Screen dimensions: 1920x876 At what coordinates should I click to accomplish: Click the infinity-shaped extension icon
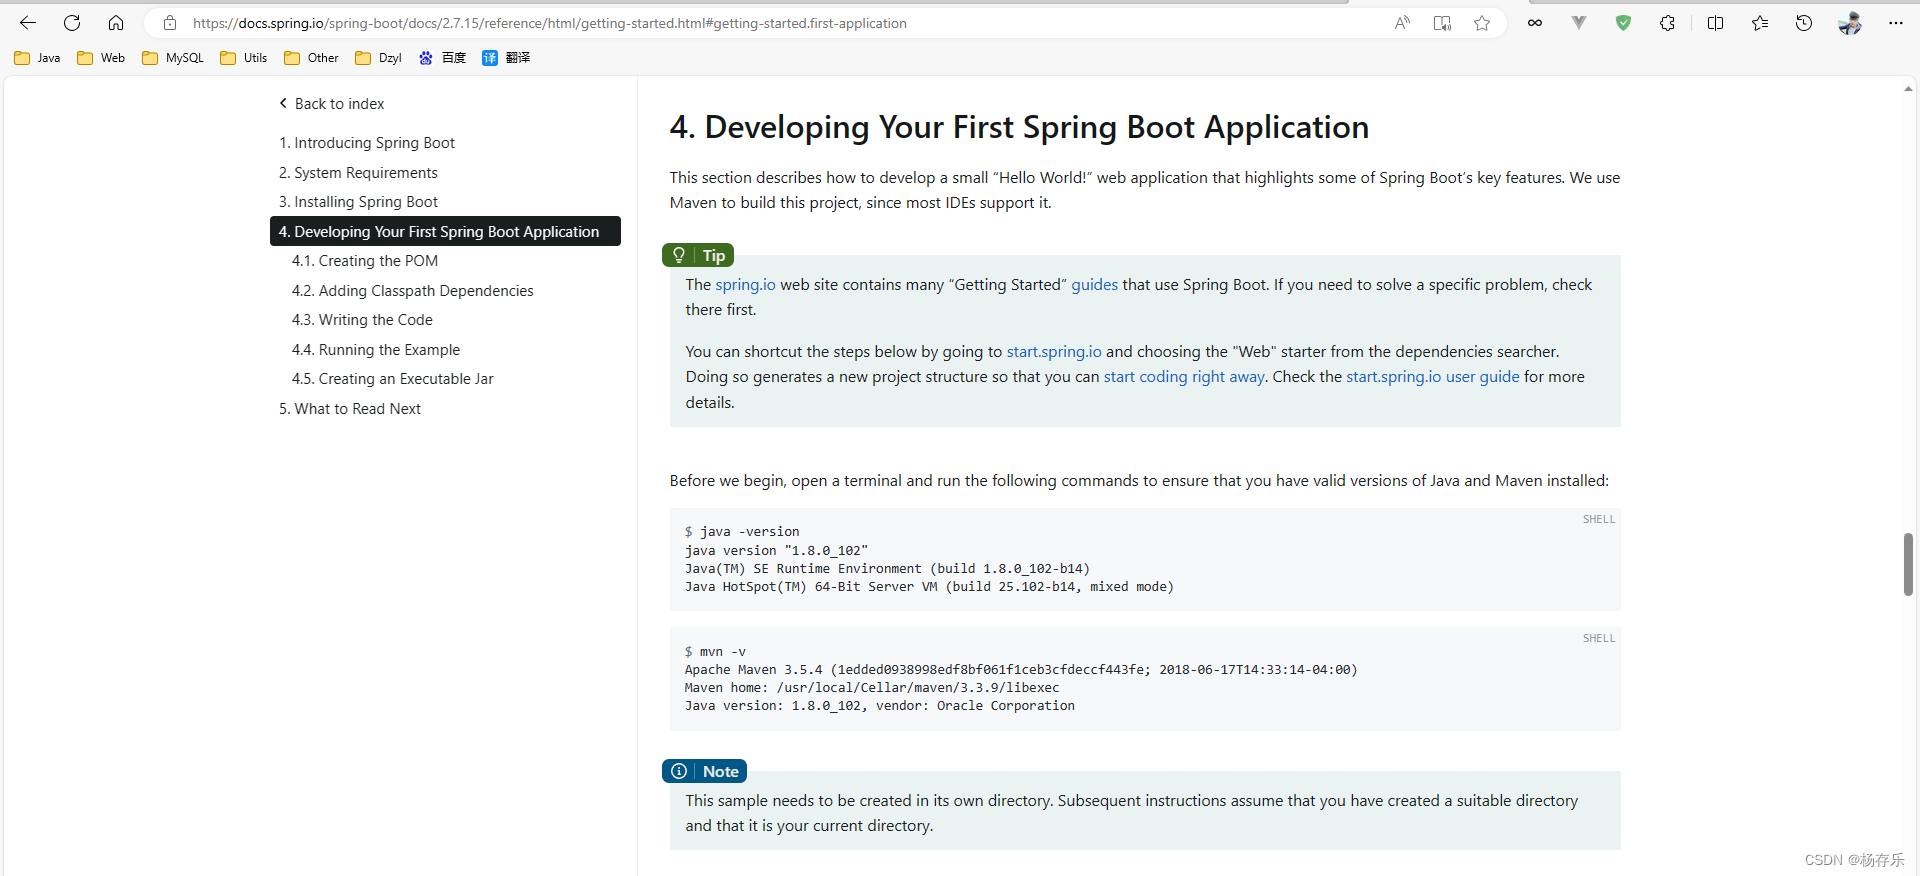(x=1535, y=23)
